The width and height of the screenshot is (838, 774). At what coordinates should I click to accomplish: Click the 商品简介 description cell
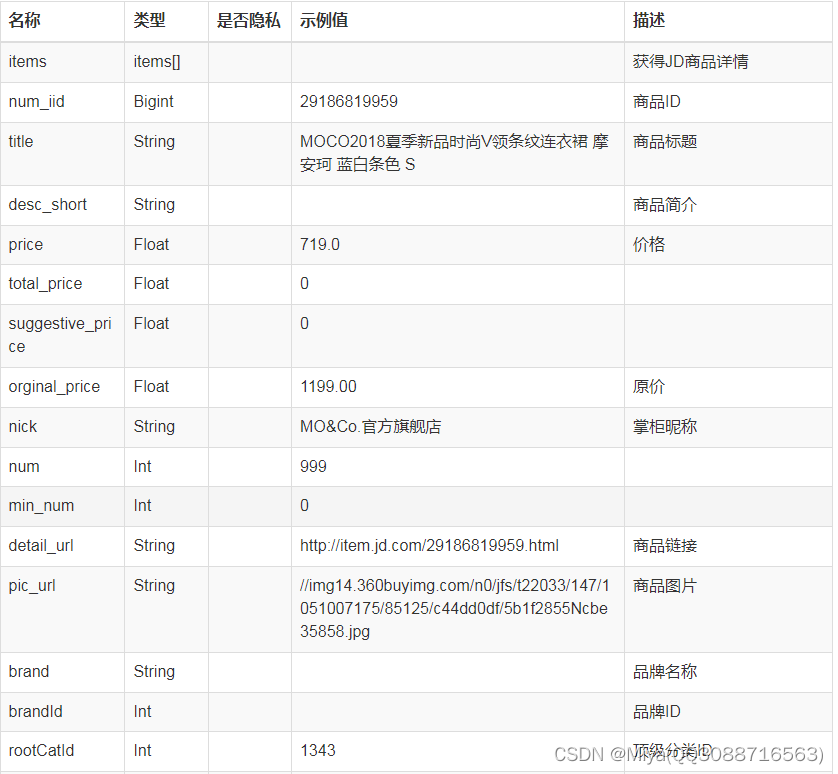(x=665, y=205)
